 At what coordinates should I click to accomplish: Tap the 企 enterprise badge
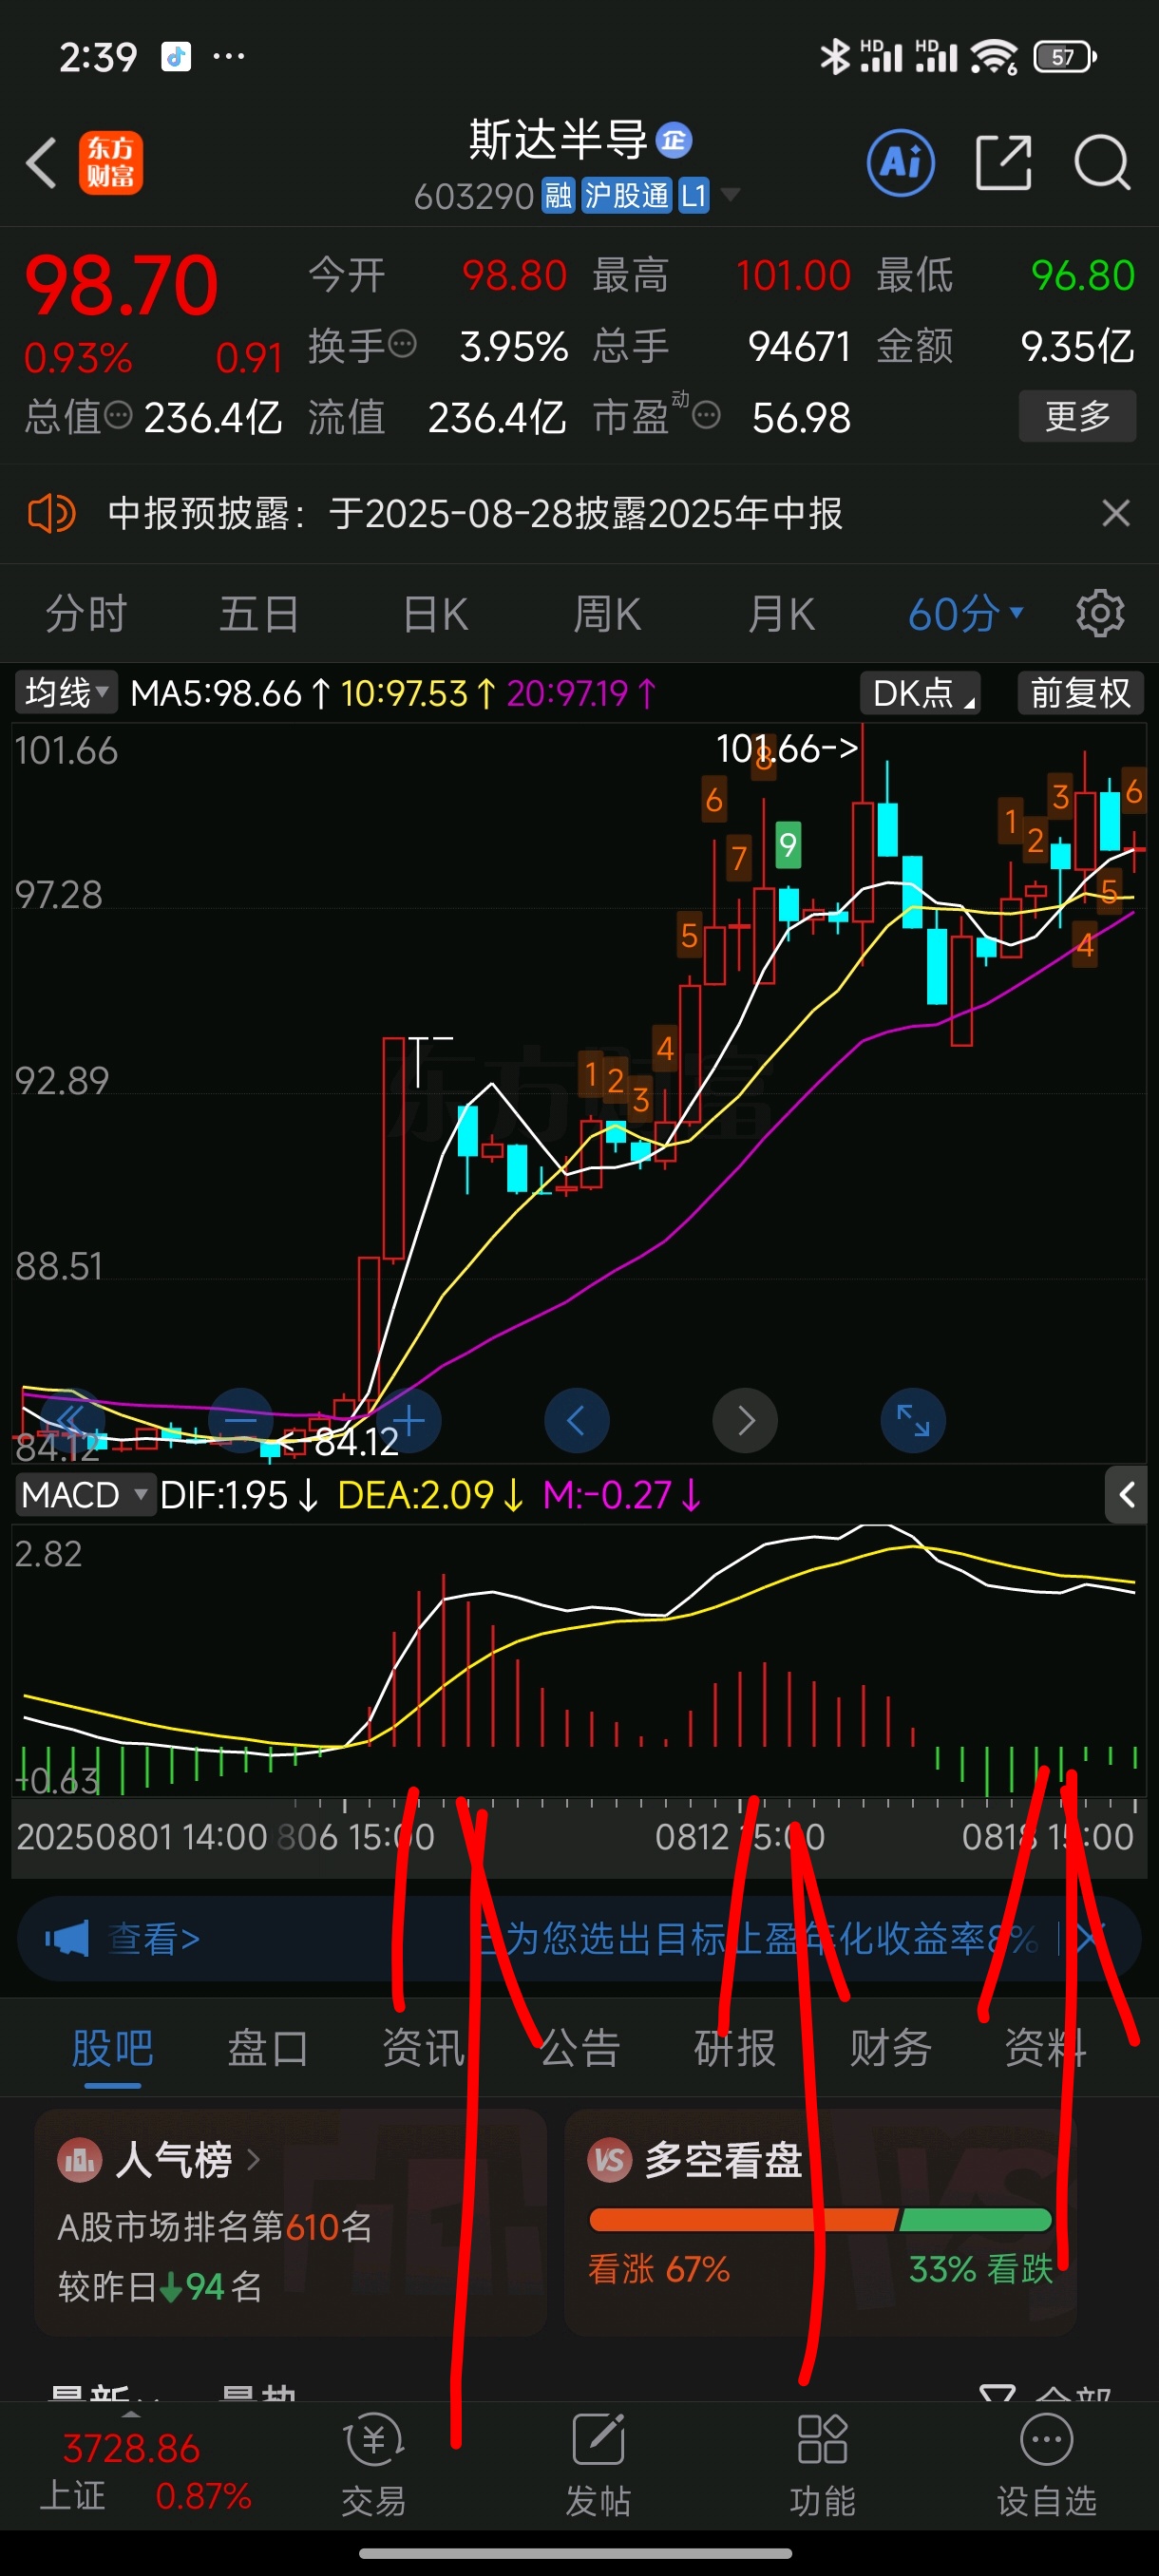[674, 141]
